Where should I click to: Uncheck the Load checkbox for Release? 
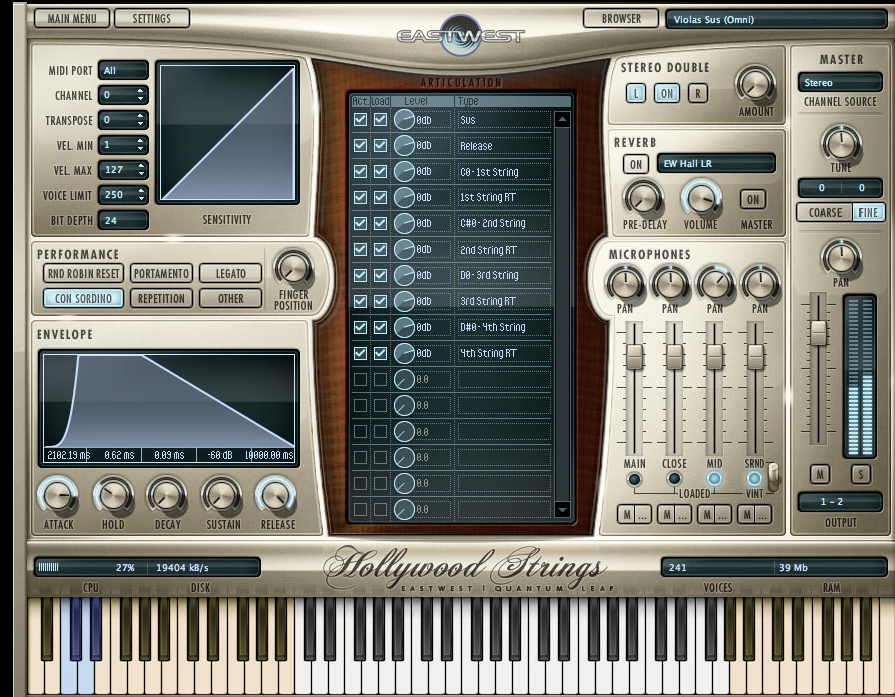(380, 146)
